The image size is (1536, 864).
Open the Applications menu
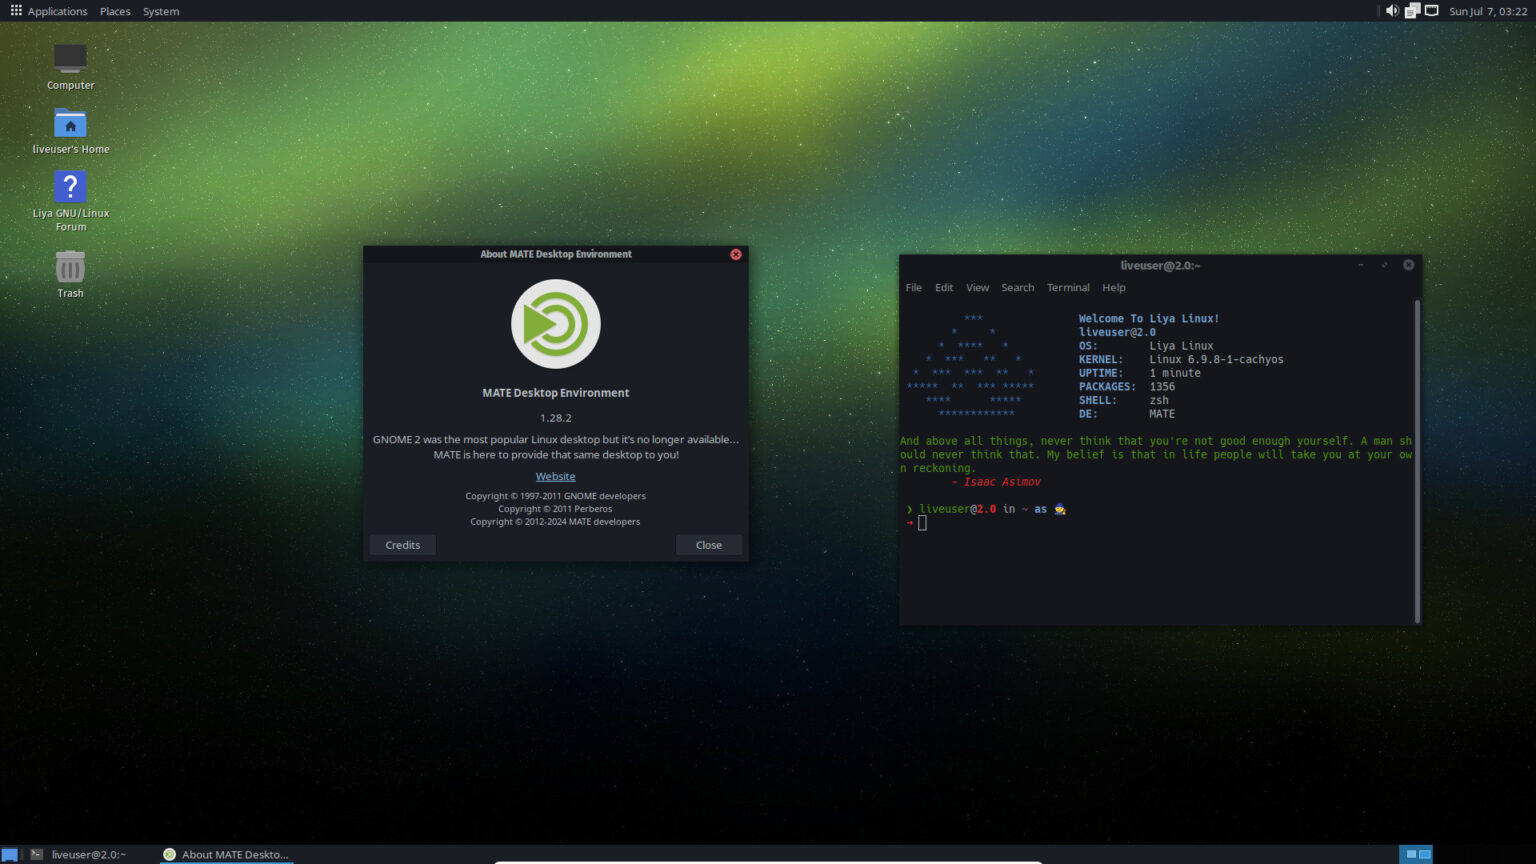pos(49,11)
